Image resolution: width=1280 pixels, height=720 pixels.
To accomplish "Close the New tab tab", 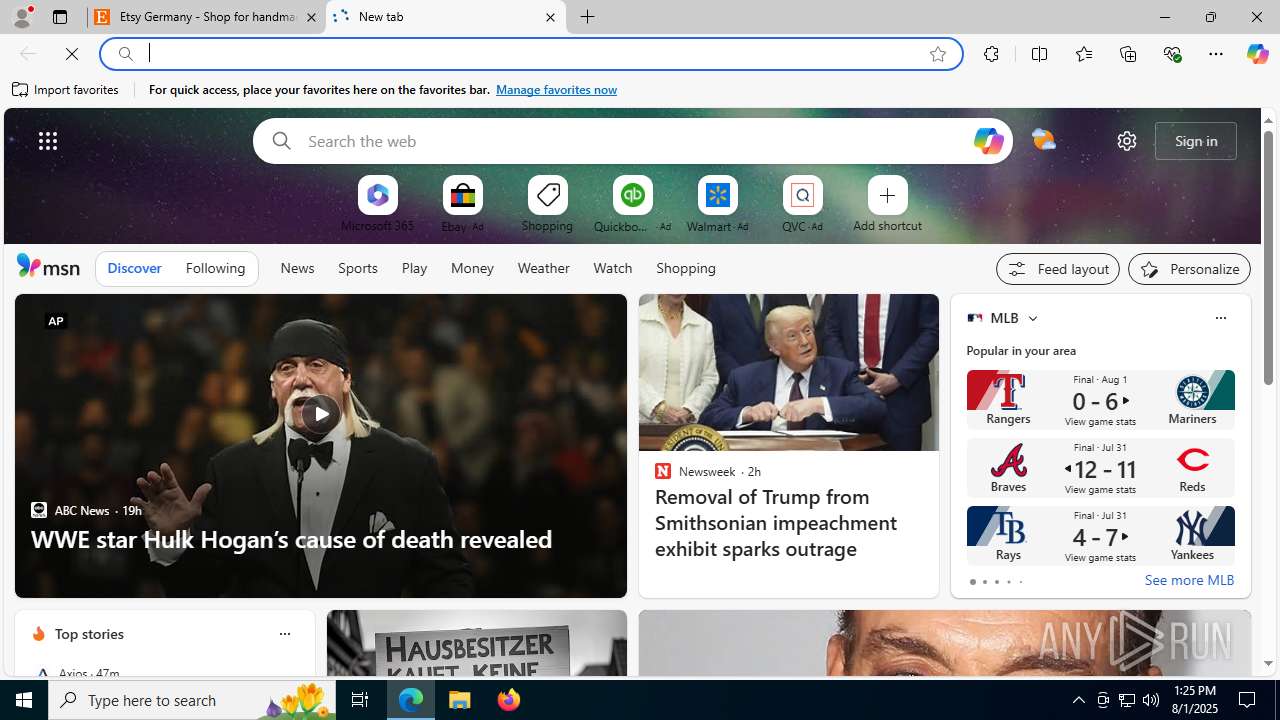I will pyautogui.click(x=550, y=17).
